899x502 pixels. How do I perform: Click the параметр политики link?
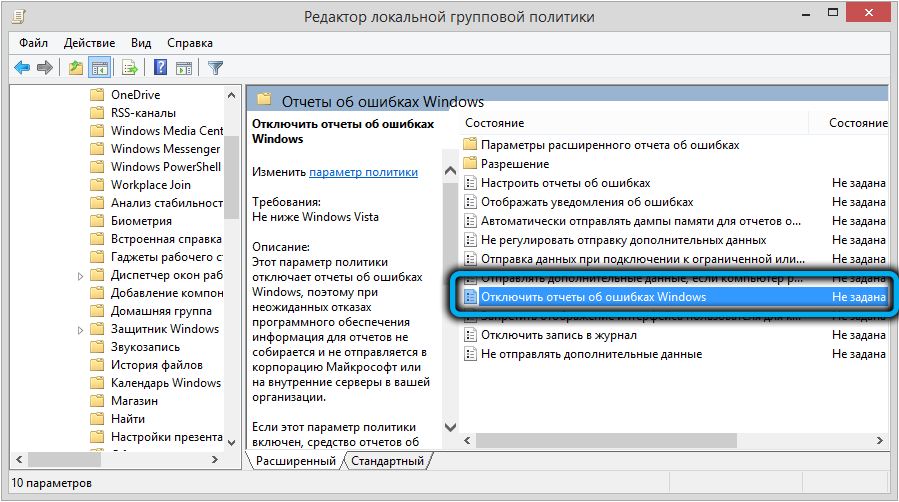pyautogui.click(x=363, y=172)
